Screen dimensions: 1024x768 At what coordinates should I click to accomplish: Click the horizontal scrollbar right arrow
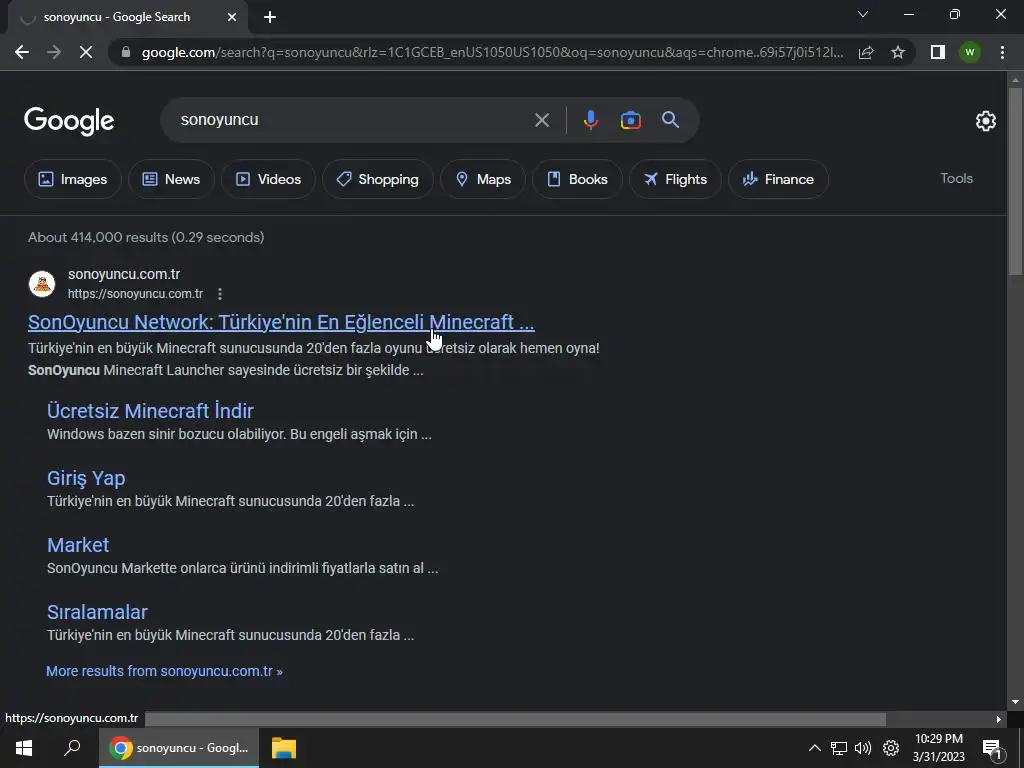tap(998, 719)
